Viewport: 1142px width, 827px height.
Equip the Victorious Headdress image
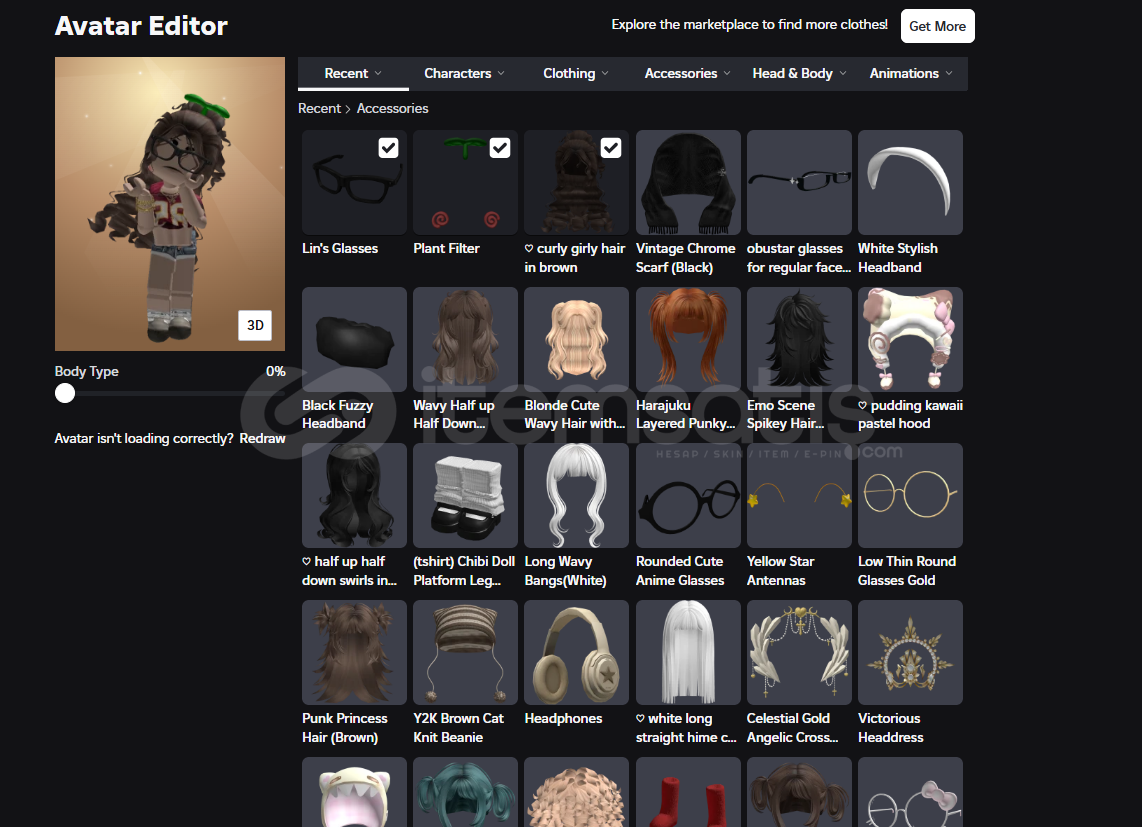pyautogui.click(x=910, y=652)
